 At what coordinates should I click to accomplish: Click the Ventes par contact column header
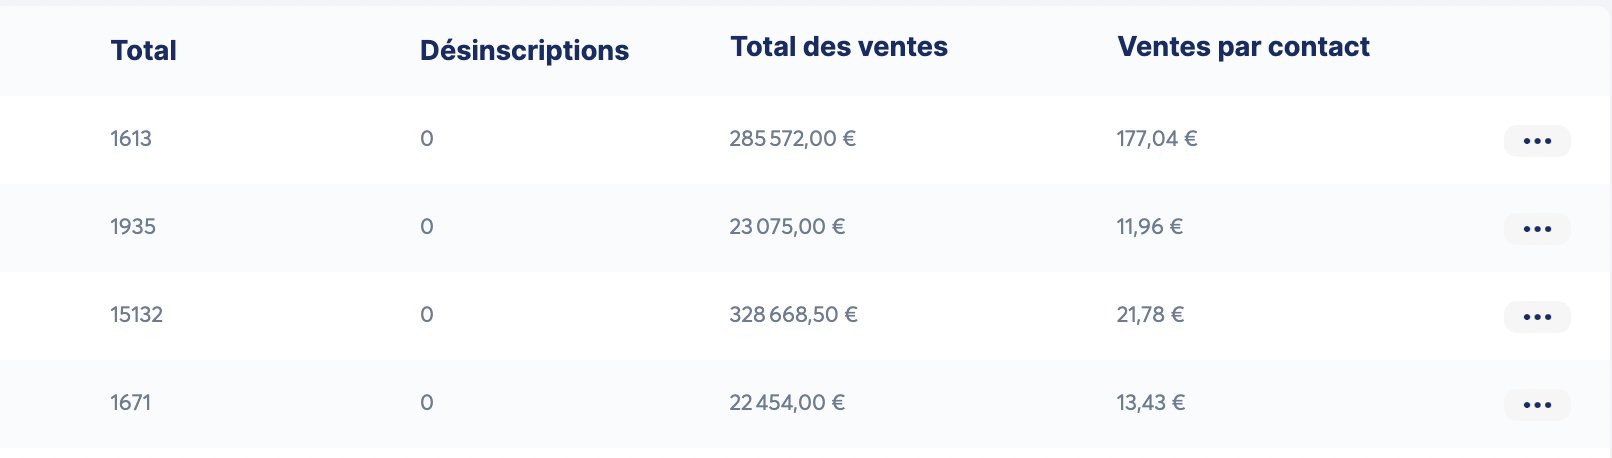pyautogui.click(x=1243, y=47)
